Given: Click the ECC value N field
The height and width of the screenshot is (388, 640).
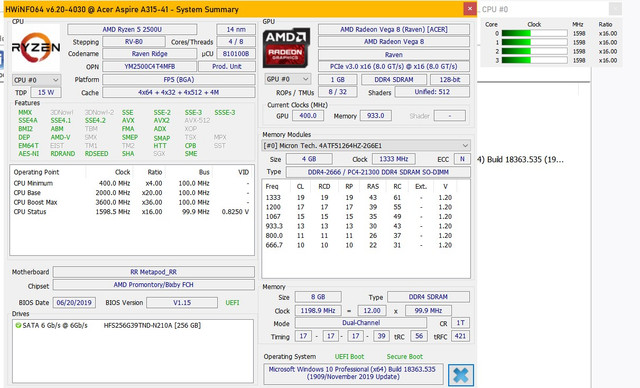Looking at the screenshot, I should tap(462, 159).
